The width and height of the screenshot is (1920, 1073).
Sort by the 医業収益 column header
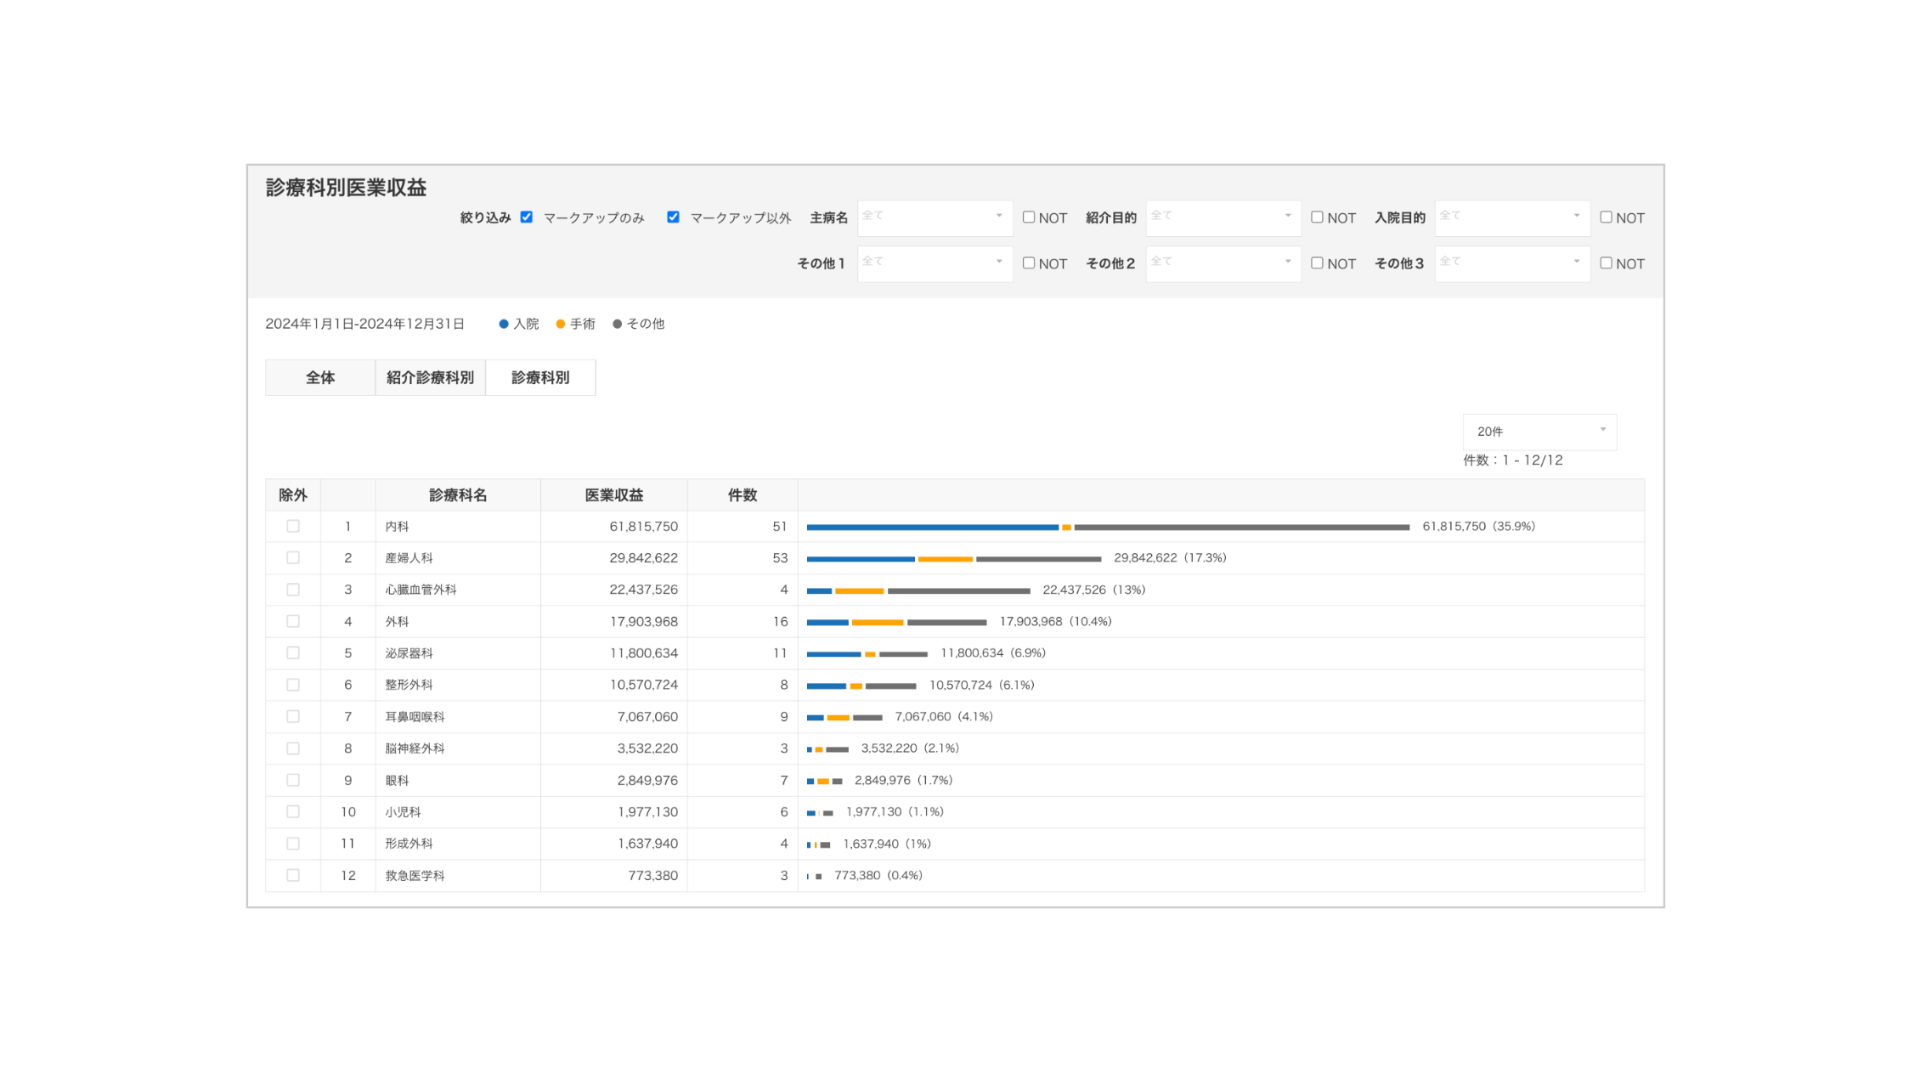coord(614,495)
